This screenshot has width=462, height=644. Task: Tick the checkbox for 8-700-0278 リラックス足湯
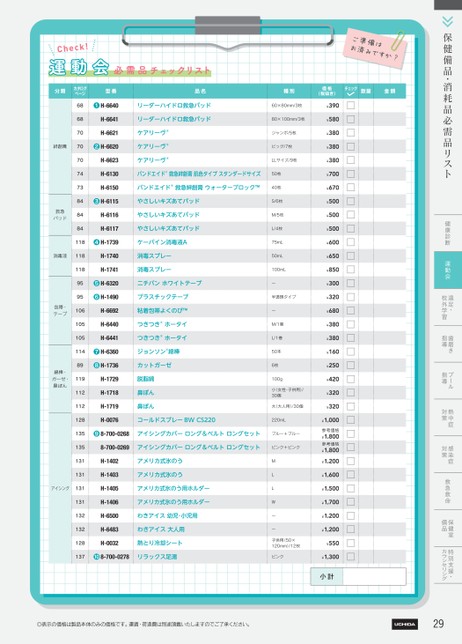(351, 557)
